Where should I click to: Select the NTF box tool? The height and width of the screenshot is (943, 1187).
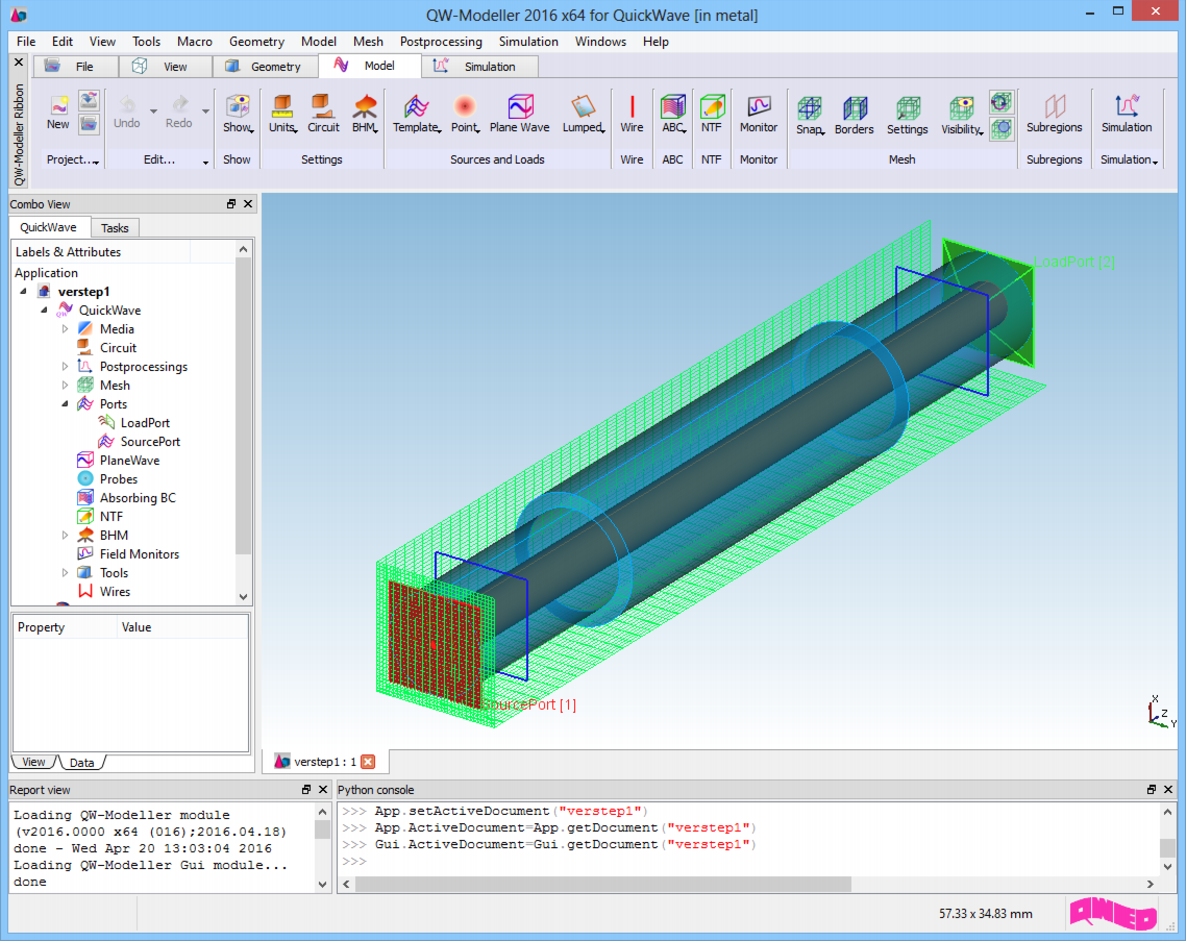click(711, 114)
